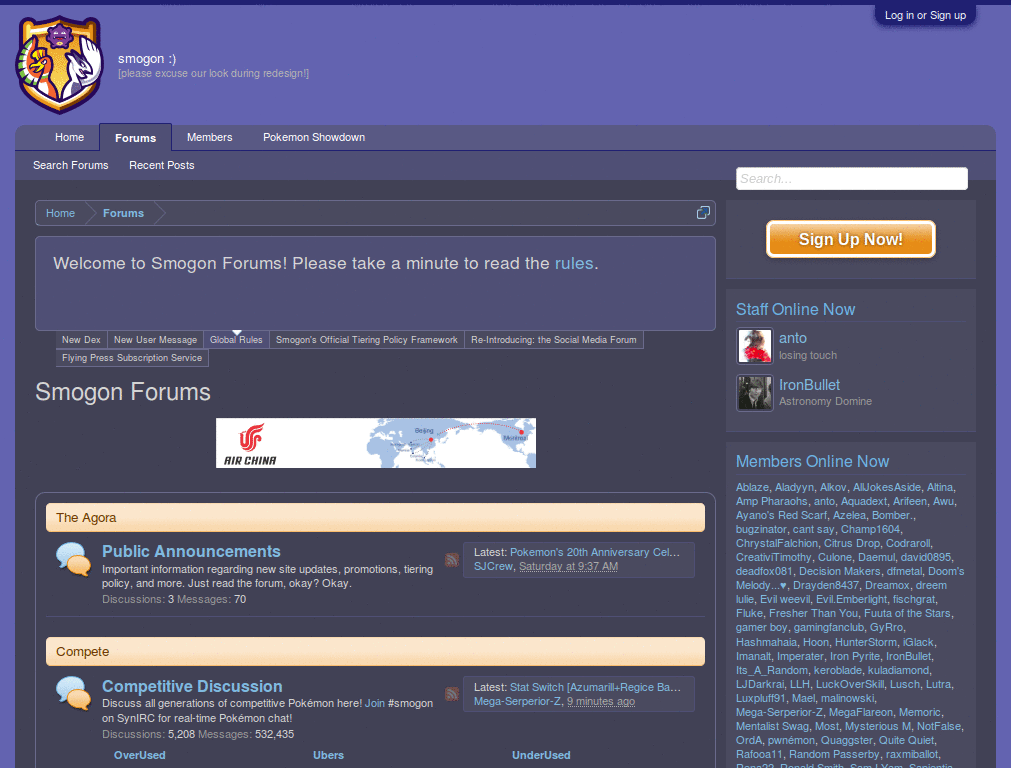Click Log in or Sign up
1024x768 pixels.
925,15
